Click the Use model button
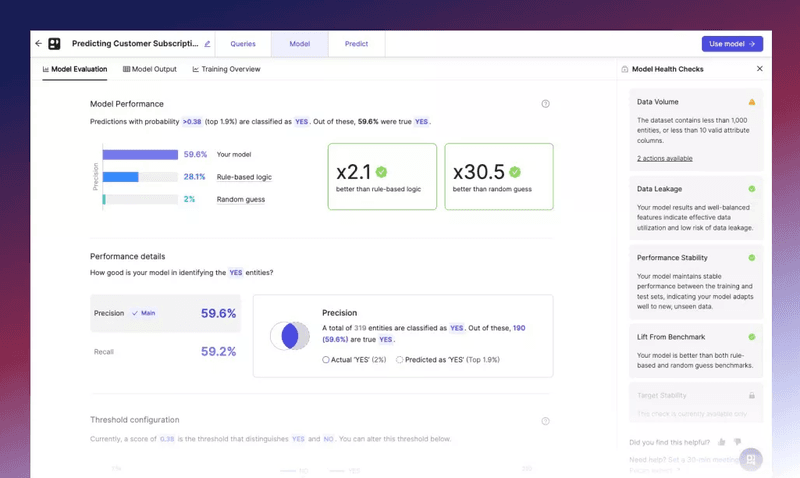This screenshot has height=478, width=800. click(x=732, y=44)
